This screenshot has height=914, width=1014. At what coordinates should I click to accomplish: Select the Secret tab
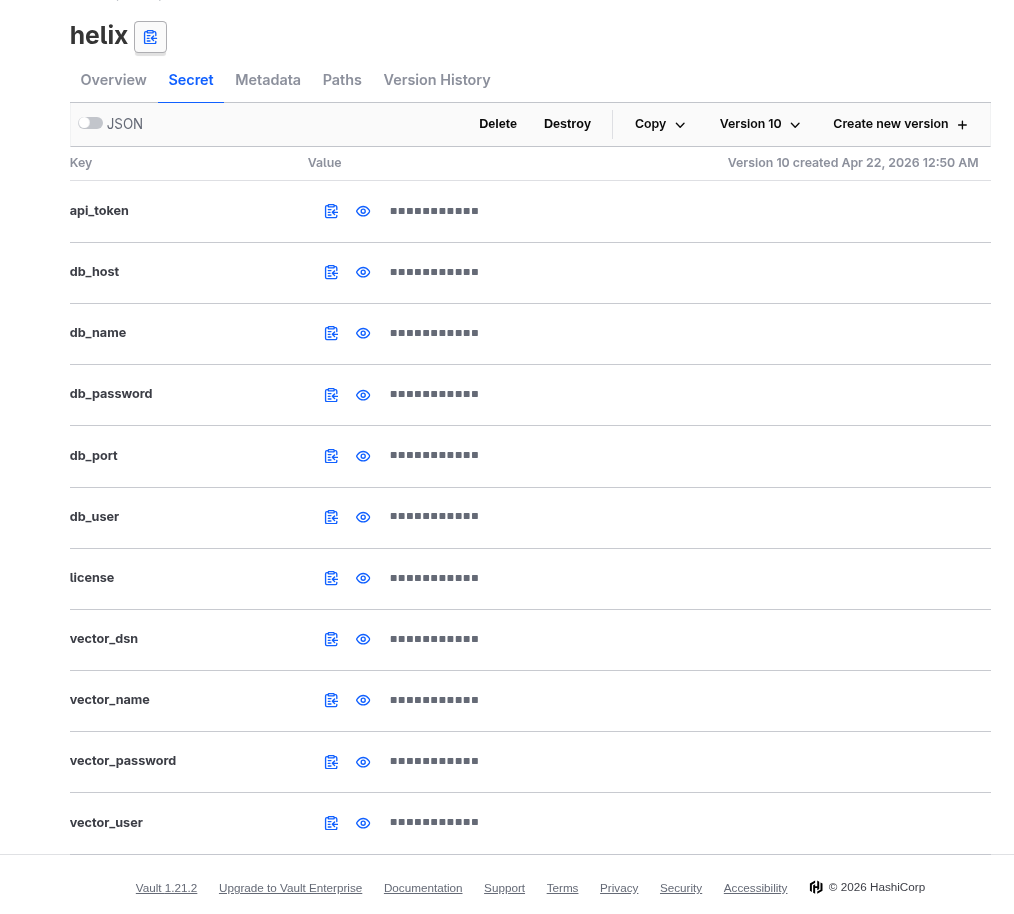point(191,80)
